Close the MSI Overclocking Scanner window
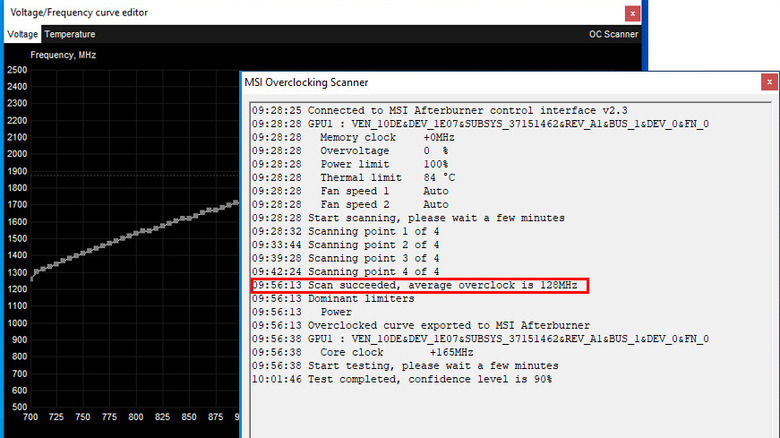This screenshot has height=438, width=780. click(x=769, y=82)
